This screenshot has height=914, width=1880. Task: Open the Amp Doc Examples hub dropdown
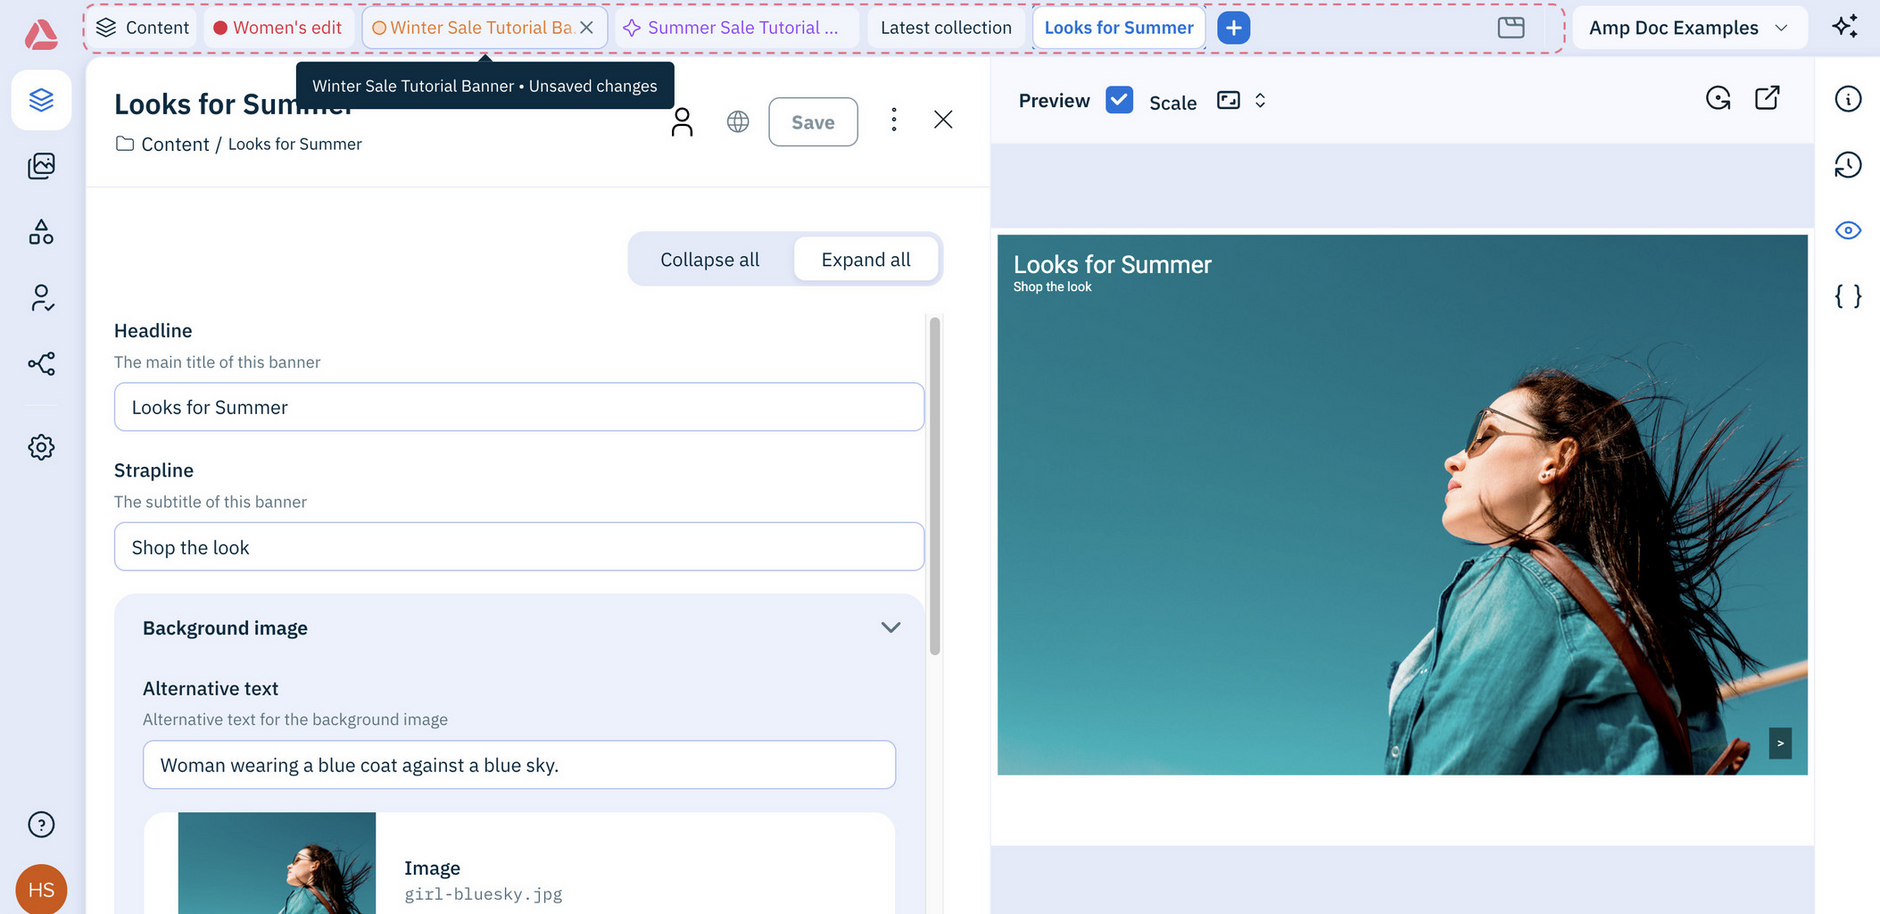pos(1689,28)
